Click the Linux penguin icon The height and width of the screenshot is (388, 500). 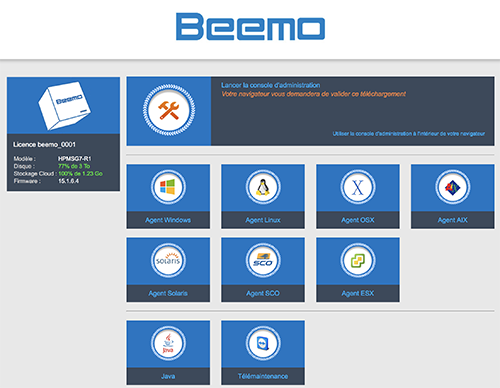coord(263,187)
